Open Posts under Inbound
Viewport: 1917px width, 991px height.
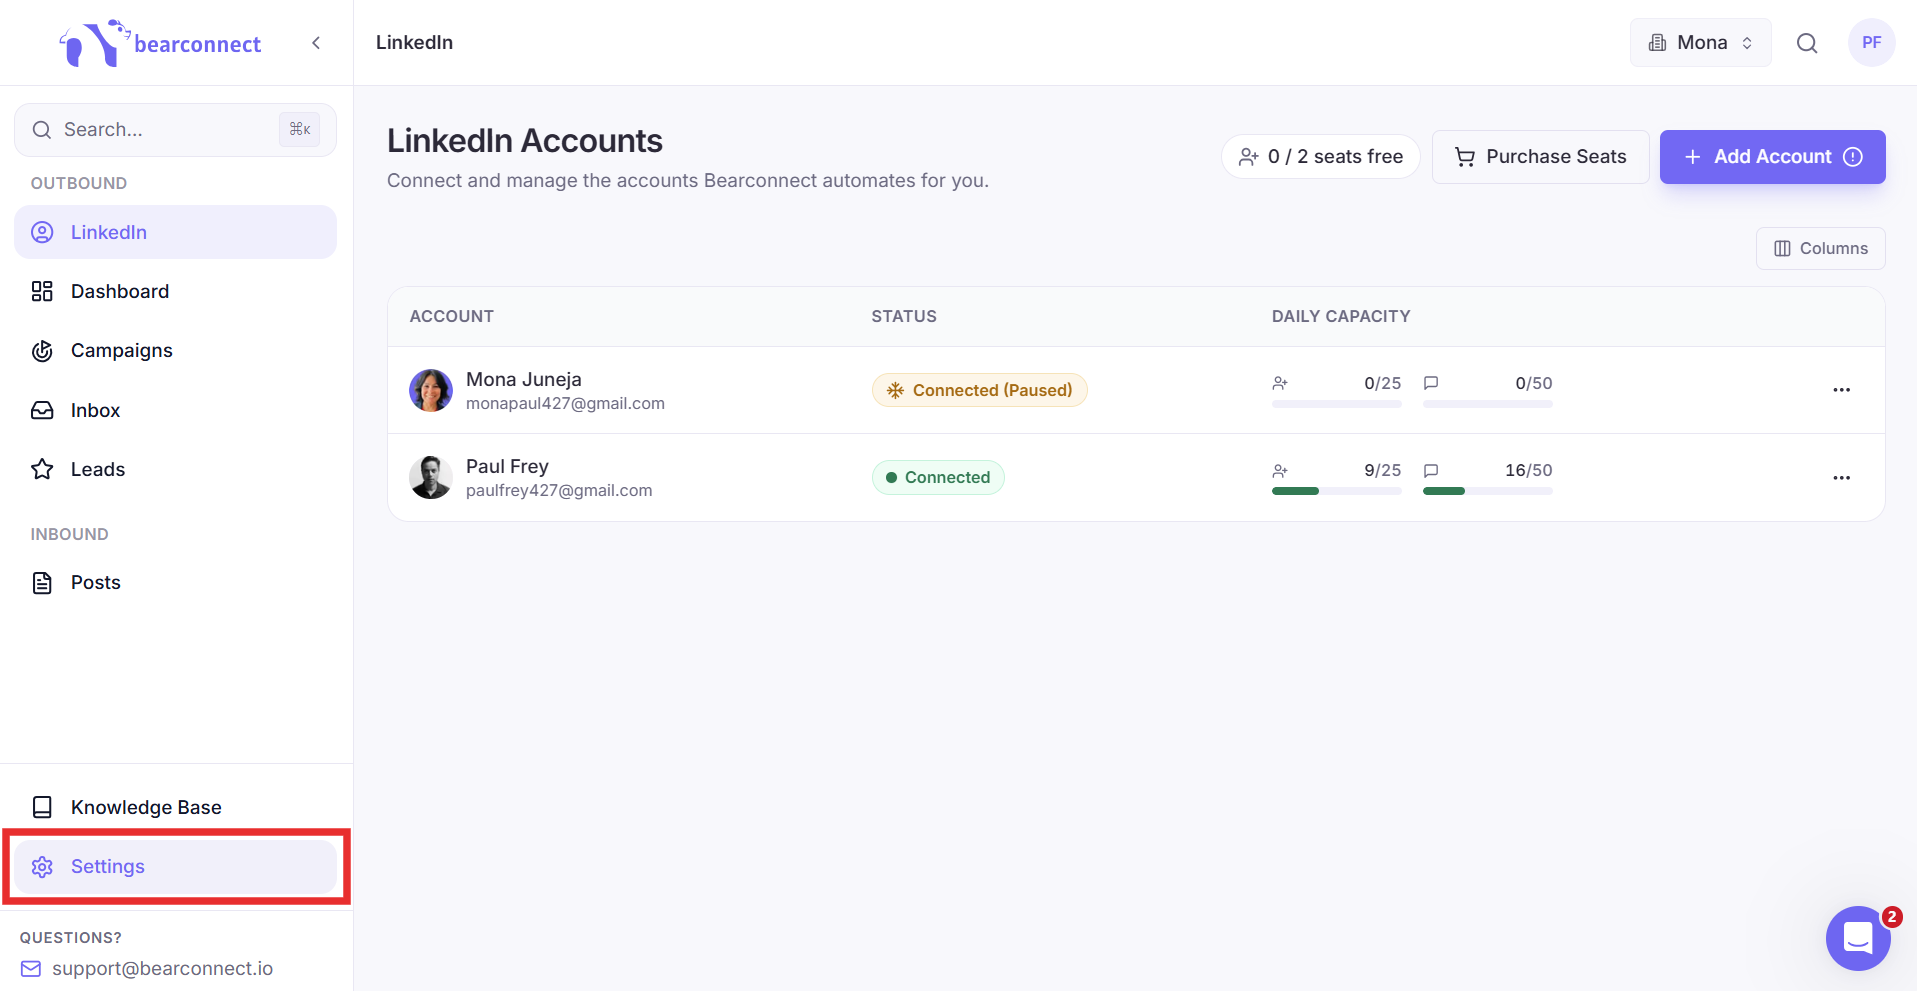coord(175,582)
